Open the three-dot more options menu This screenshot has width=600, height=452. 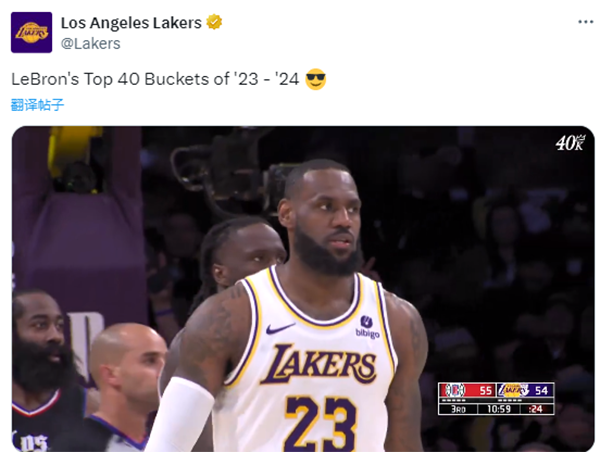coord(585,22)
